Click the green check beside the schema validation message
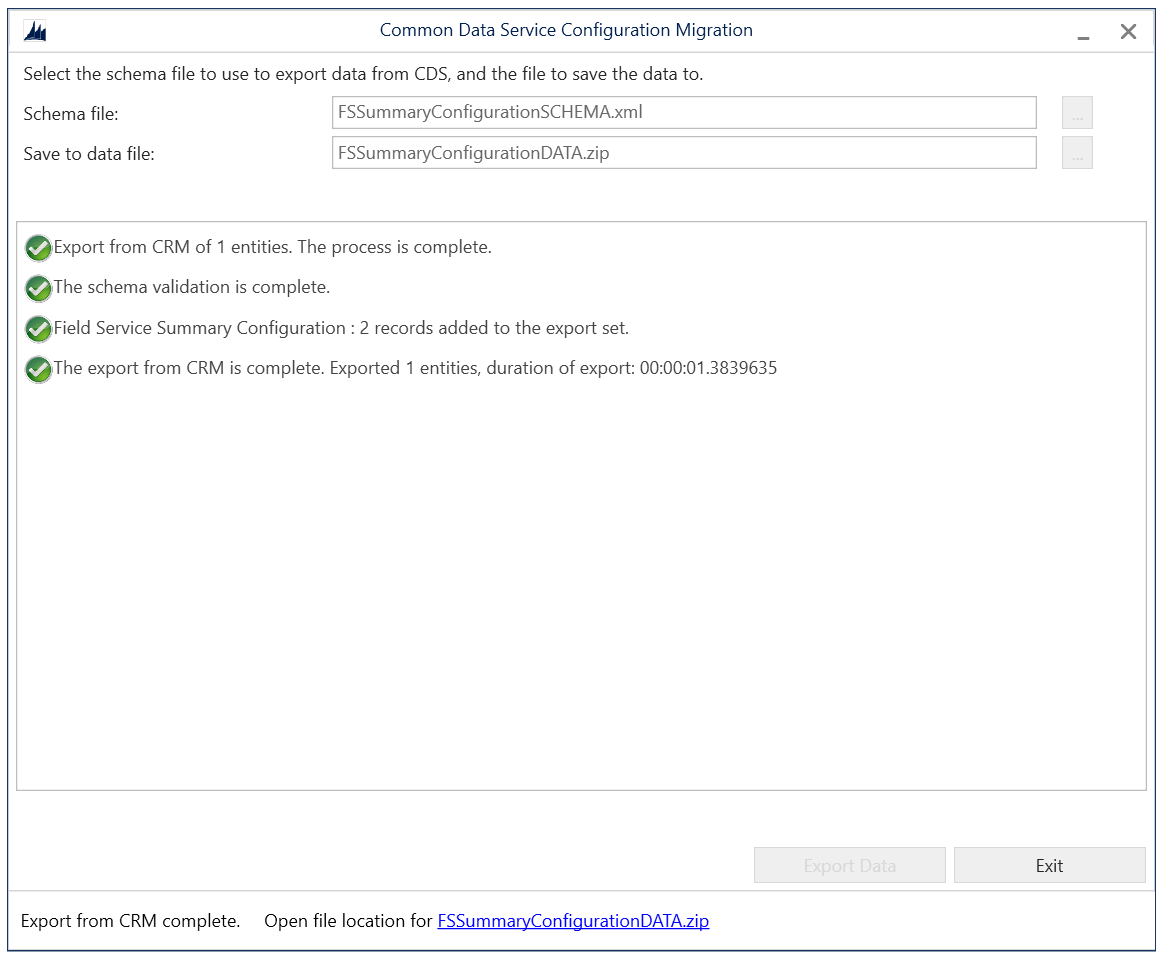The image size is (1161, 958). click(38, 288)
